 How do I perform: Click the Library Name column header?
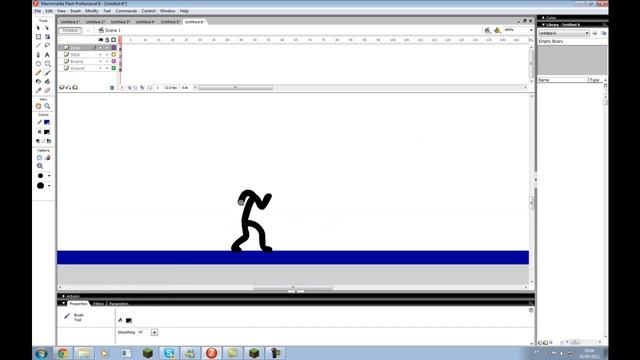[562, 80]
